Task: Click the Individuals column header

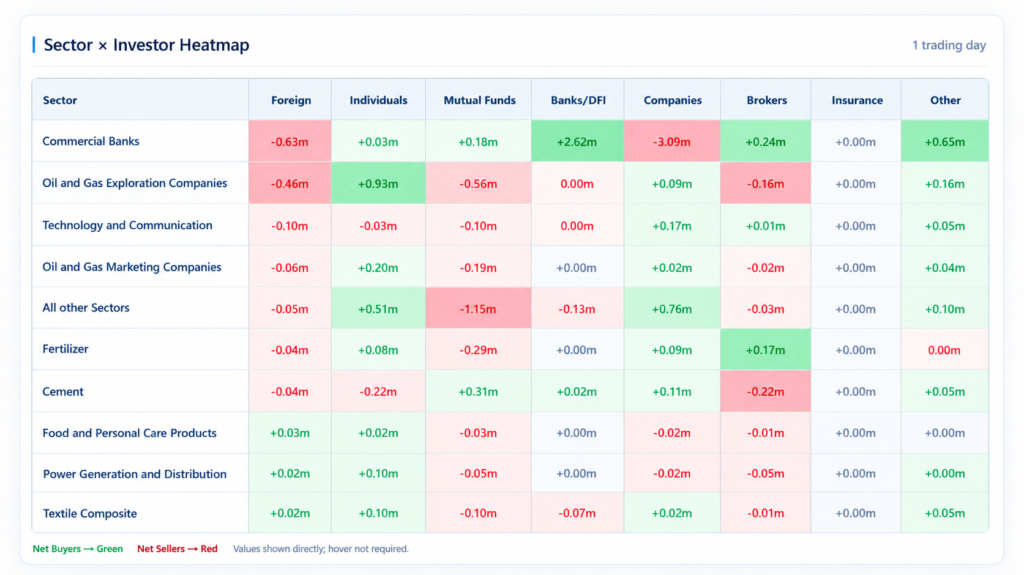Action: [378, 100]
